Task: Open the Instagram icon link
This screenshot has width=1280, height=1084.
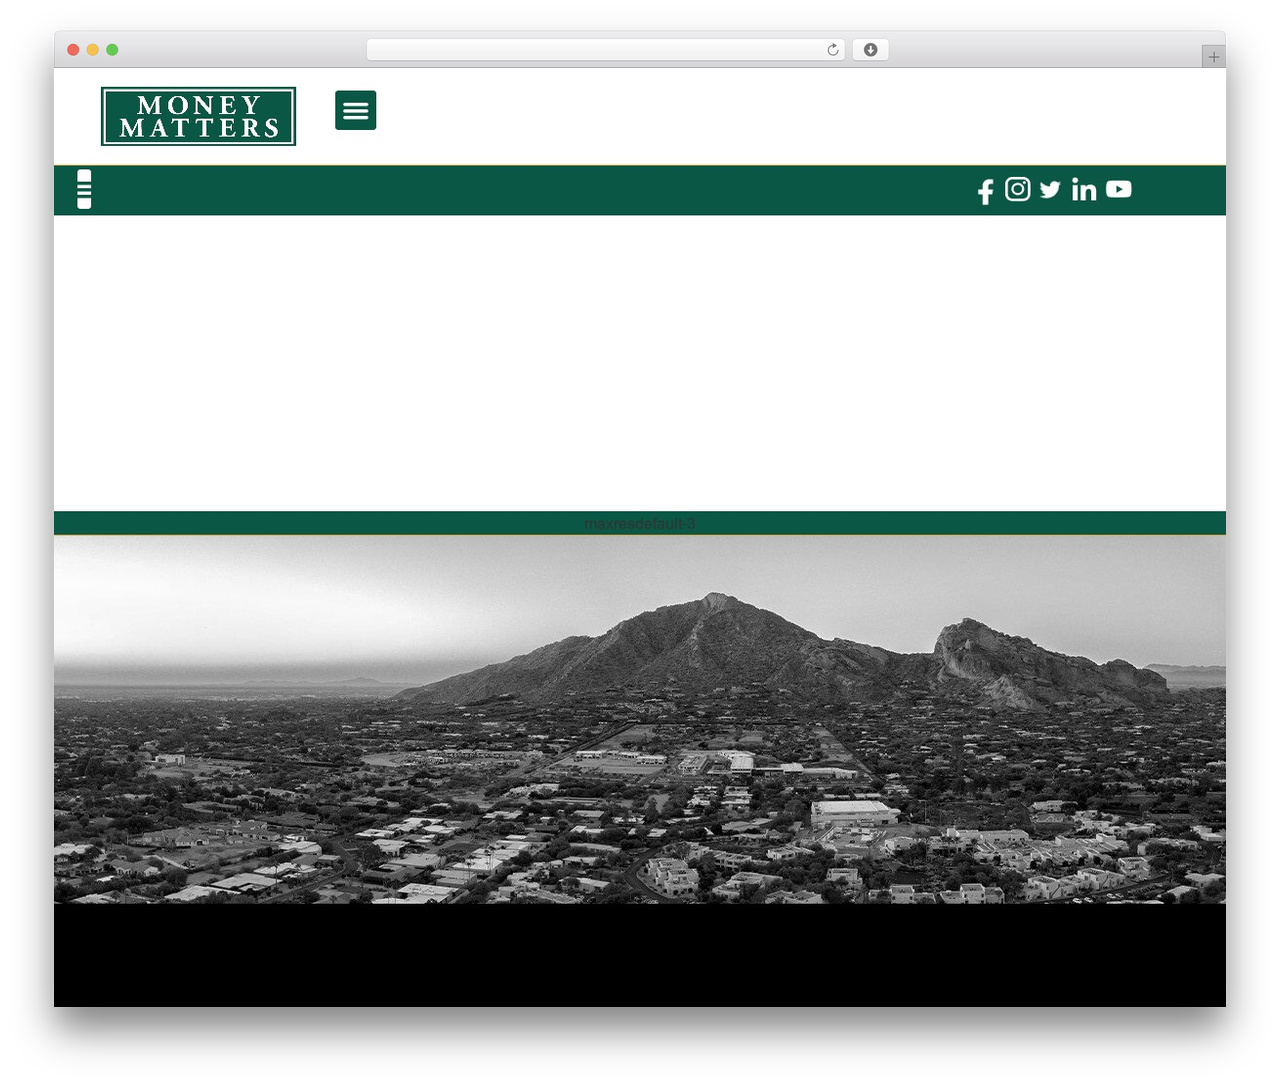Action: [1018, 189]
